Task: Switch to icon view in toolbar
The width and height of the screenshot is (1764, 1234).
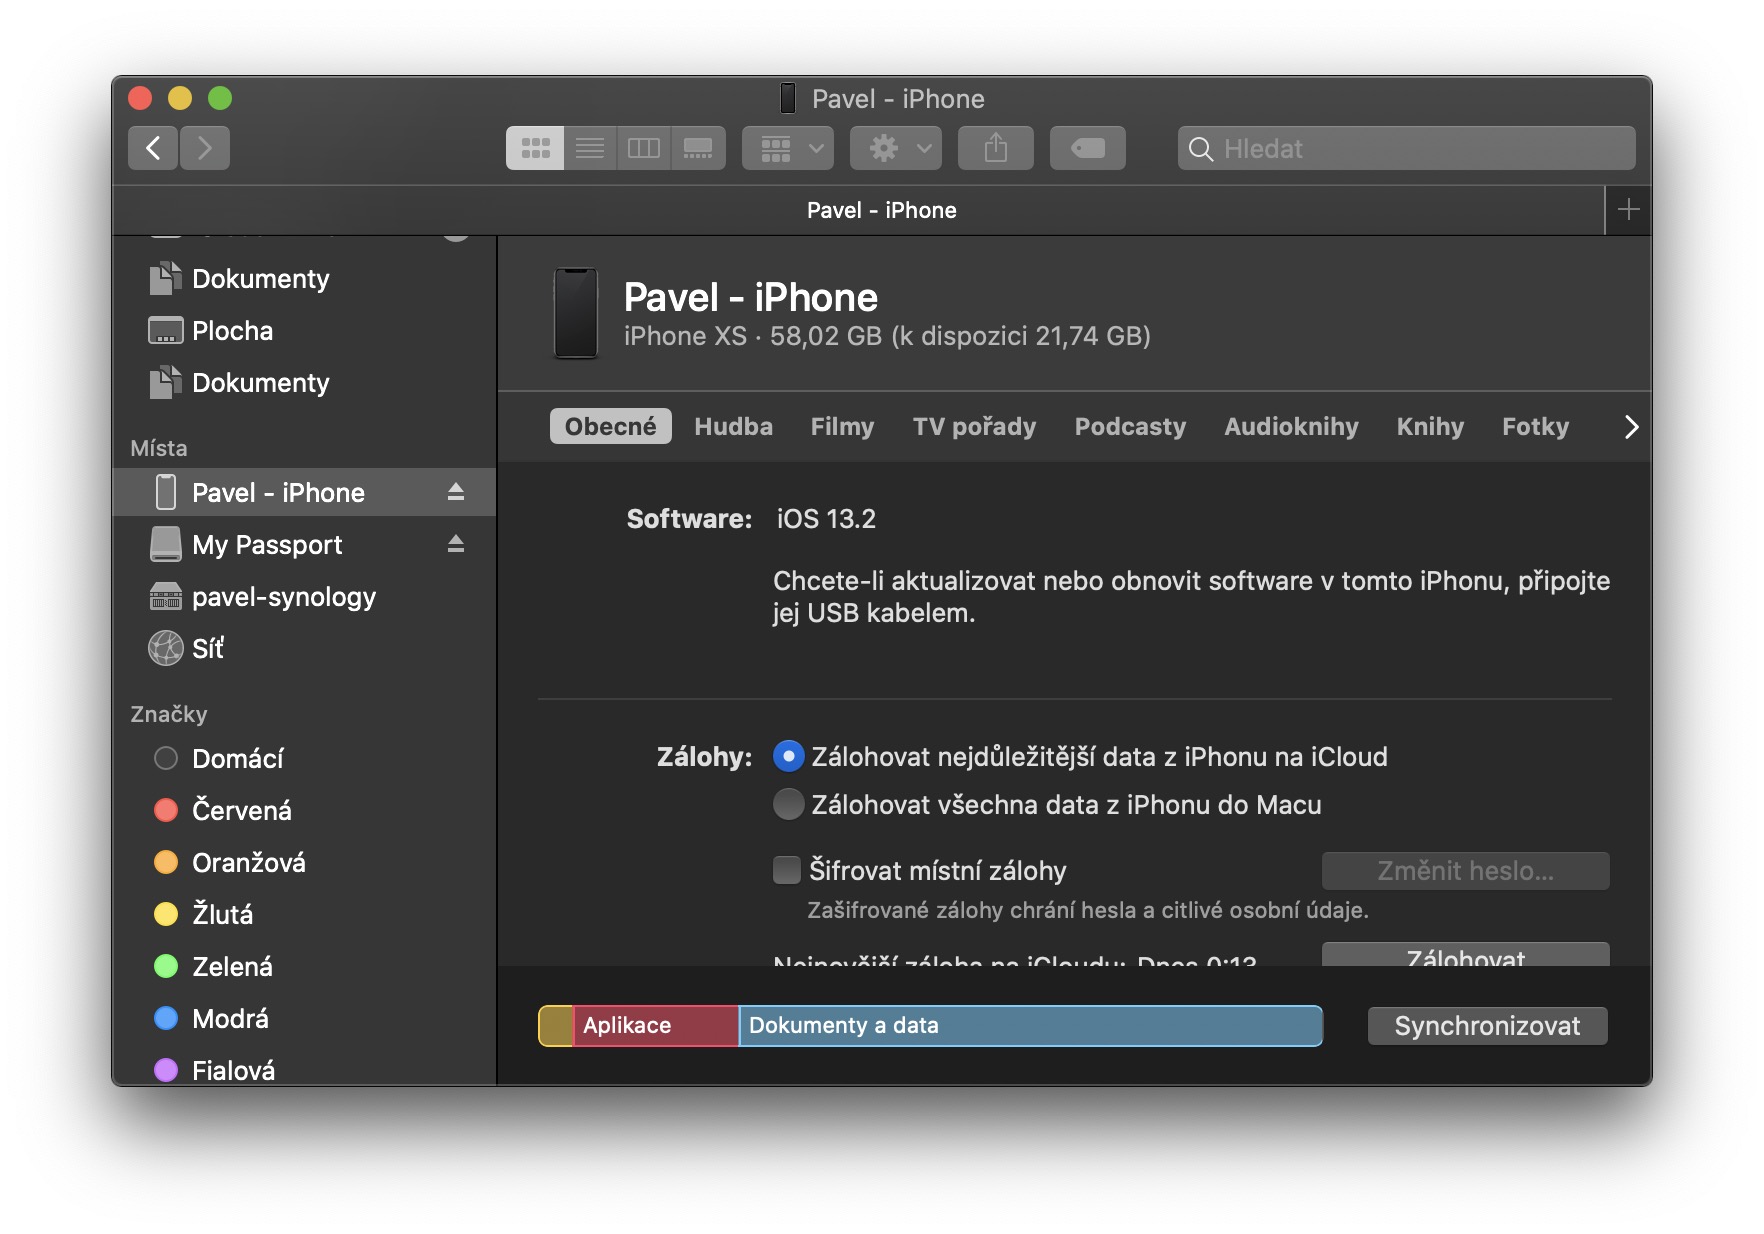Action: point(535,148)
